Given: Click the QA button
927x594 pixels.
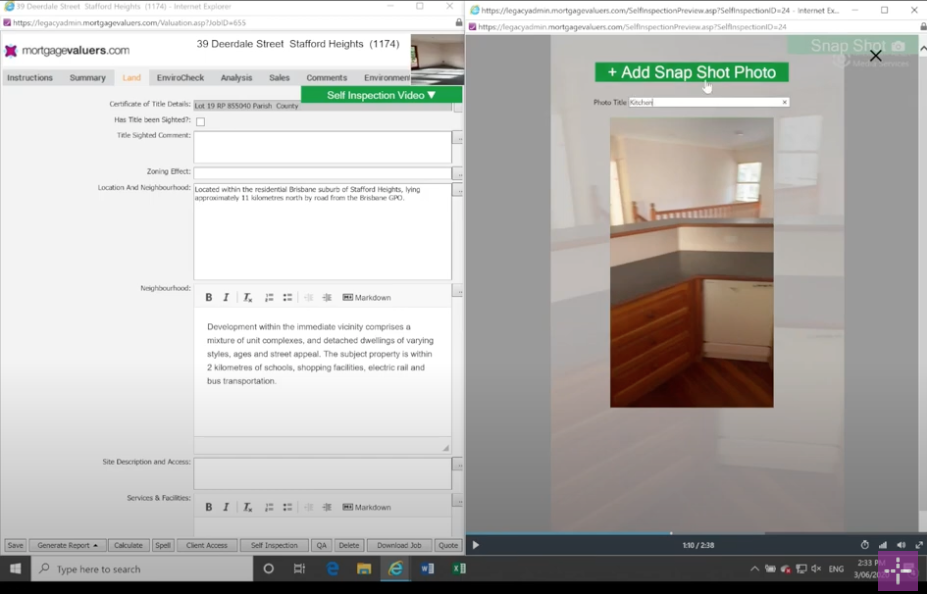Looking at the screenshot, I should (322, 545).
